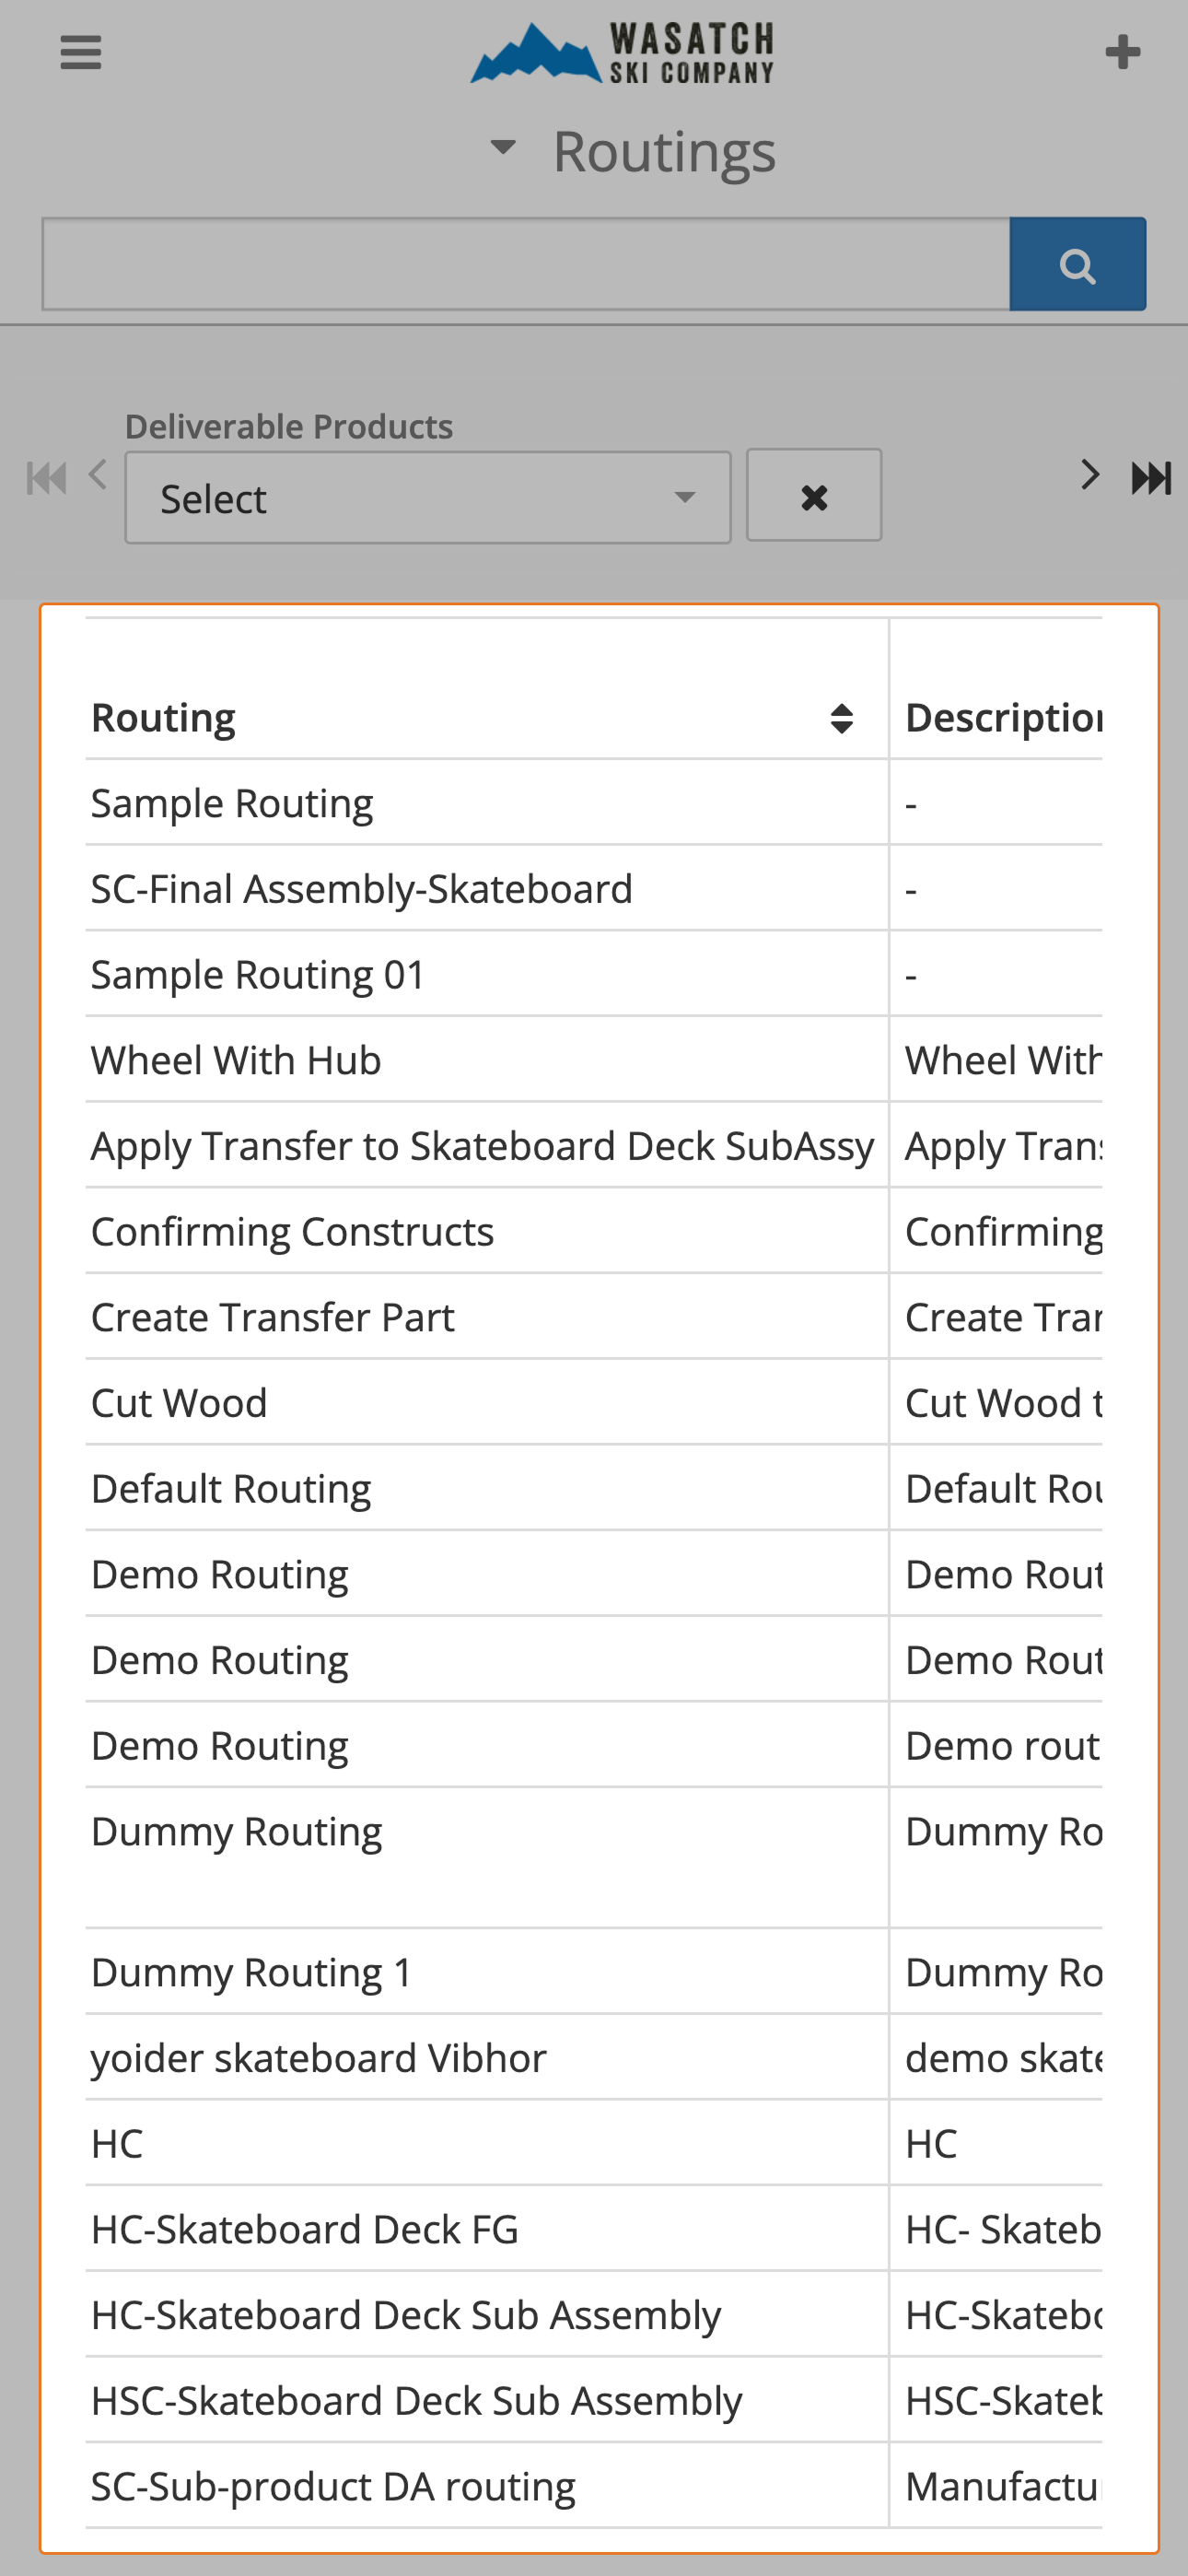Clear the Deliverable Products filter with X icon
Image resolution: width=1188 pixels, height=2576 pixels.
coord(813,495)
